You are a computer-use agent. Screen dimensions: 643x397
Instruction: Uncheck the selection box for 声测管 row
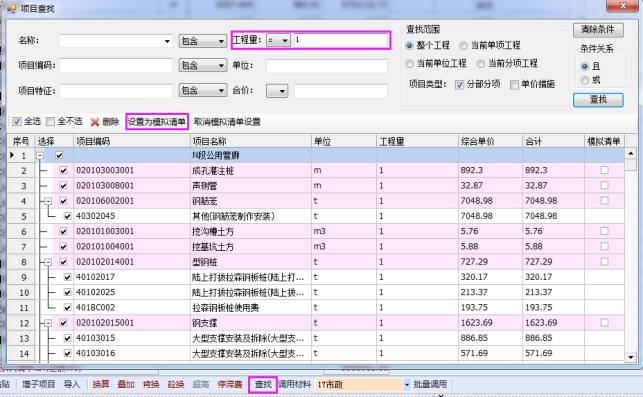coord(63,185)
